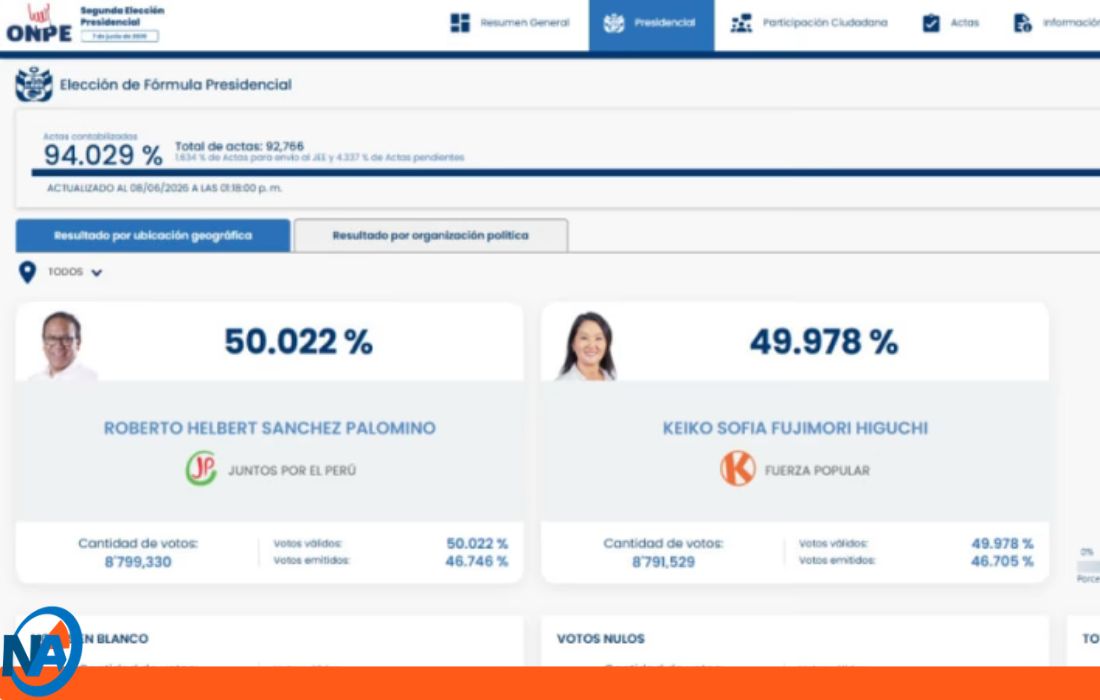Screen dimensions: 1100x700
Task: Click the actas contabilizadas progress bar
Action: (565, 172)
